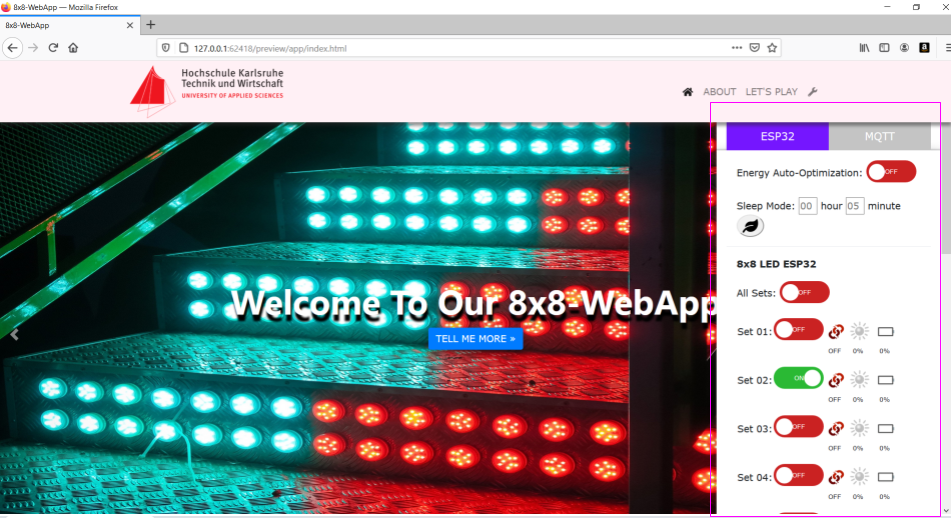Screen dimensions: 951x518
Task: Select the ESP32 tab
Action: click(x=777, y=136)
